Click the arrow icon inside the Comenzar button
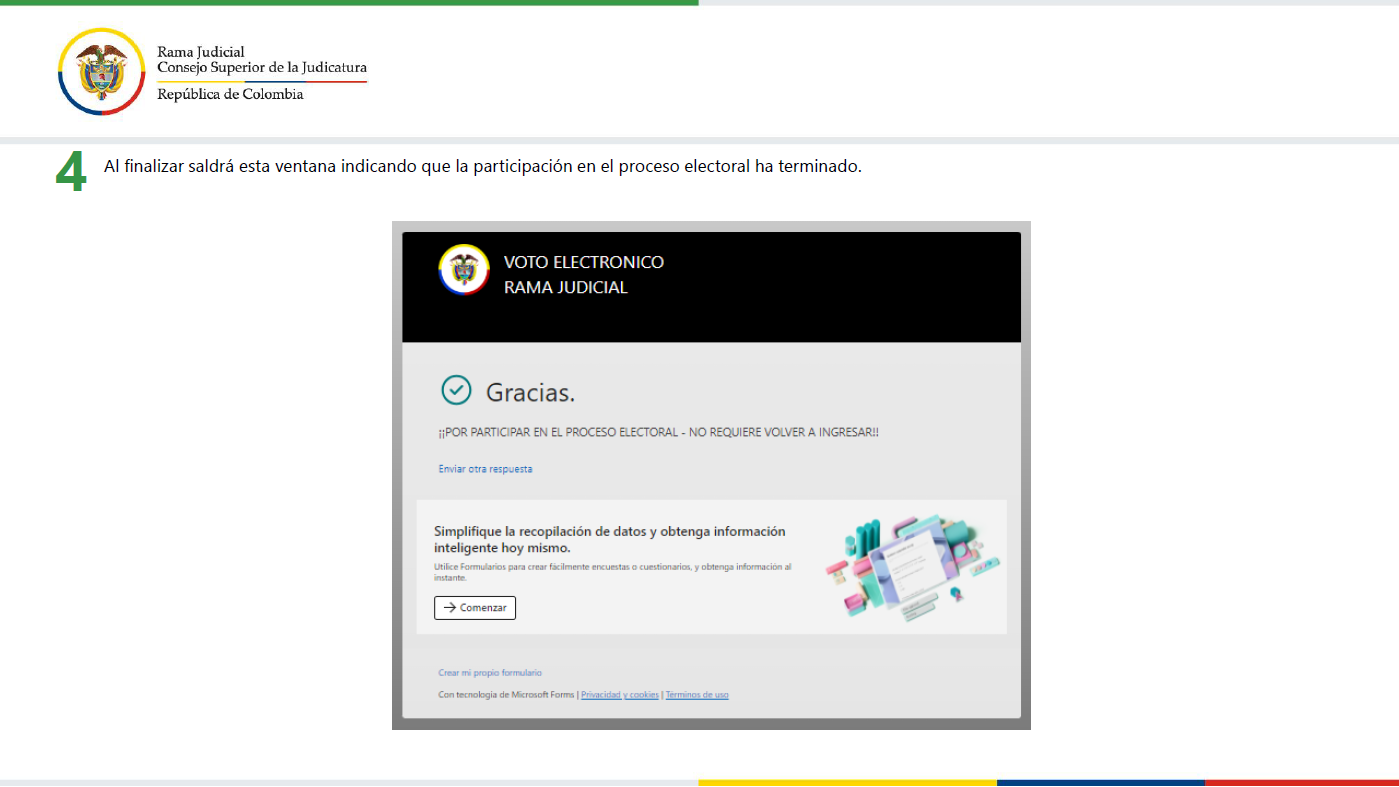 coord(450,608)
